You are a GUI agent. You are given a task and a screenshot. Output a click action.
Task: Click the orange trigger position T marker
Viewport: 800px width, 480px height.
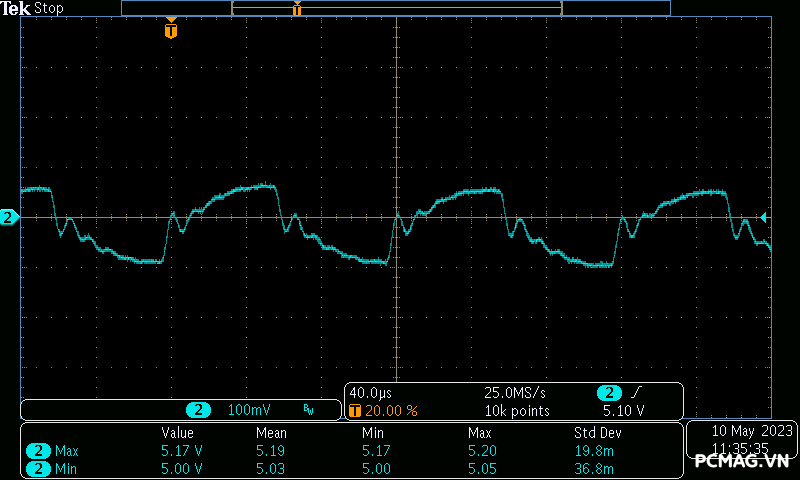(x=171, y=30)
